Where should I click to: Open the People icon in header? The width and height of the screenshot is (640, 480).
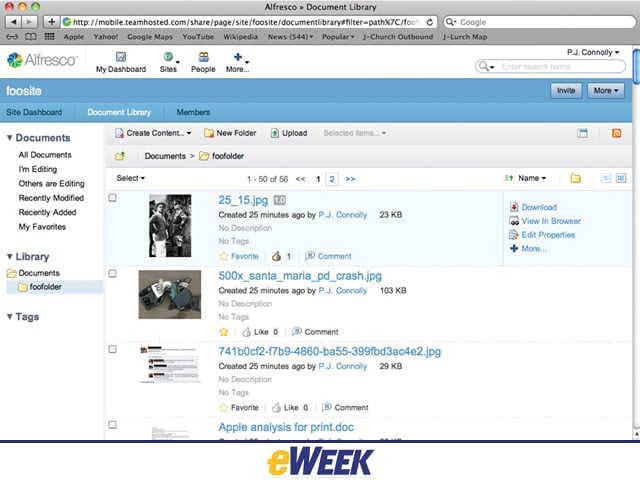(203, 57)
